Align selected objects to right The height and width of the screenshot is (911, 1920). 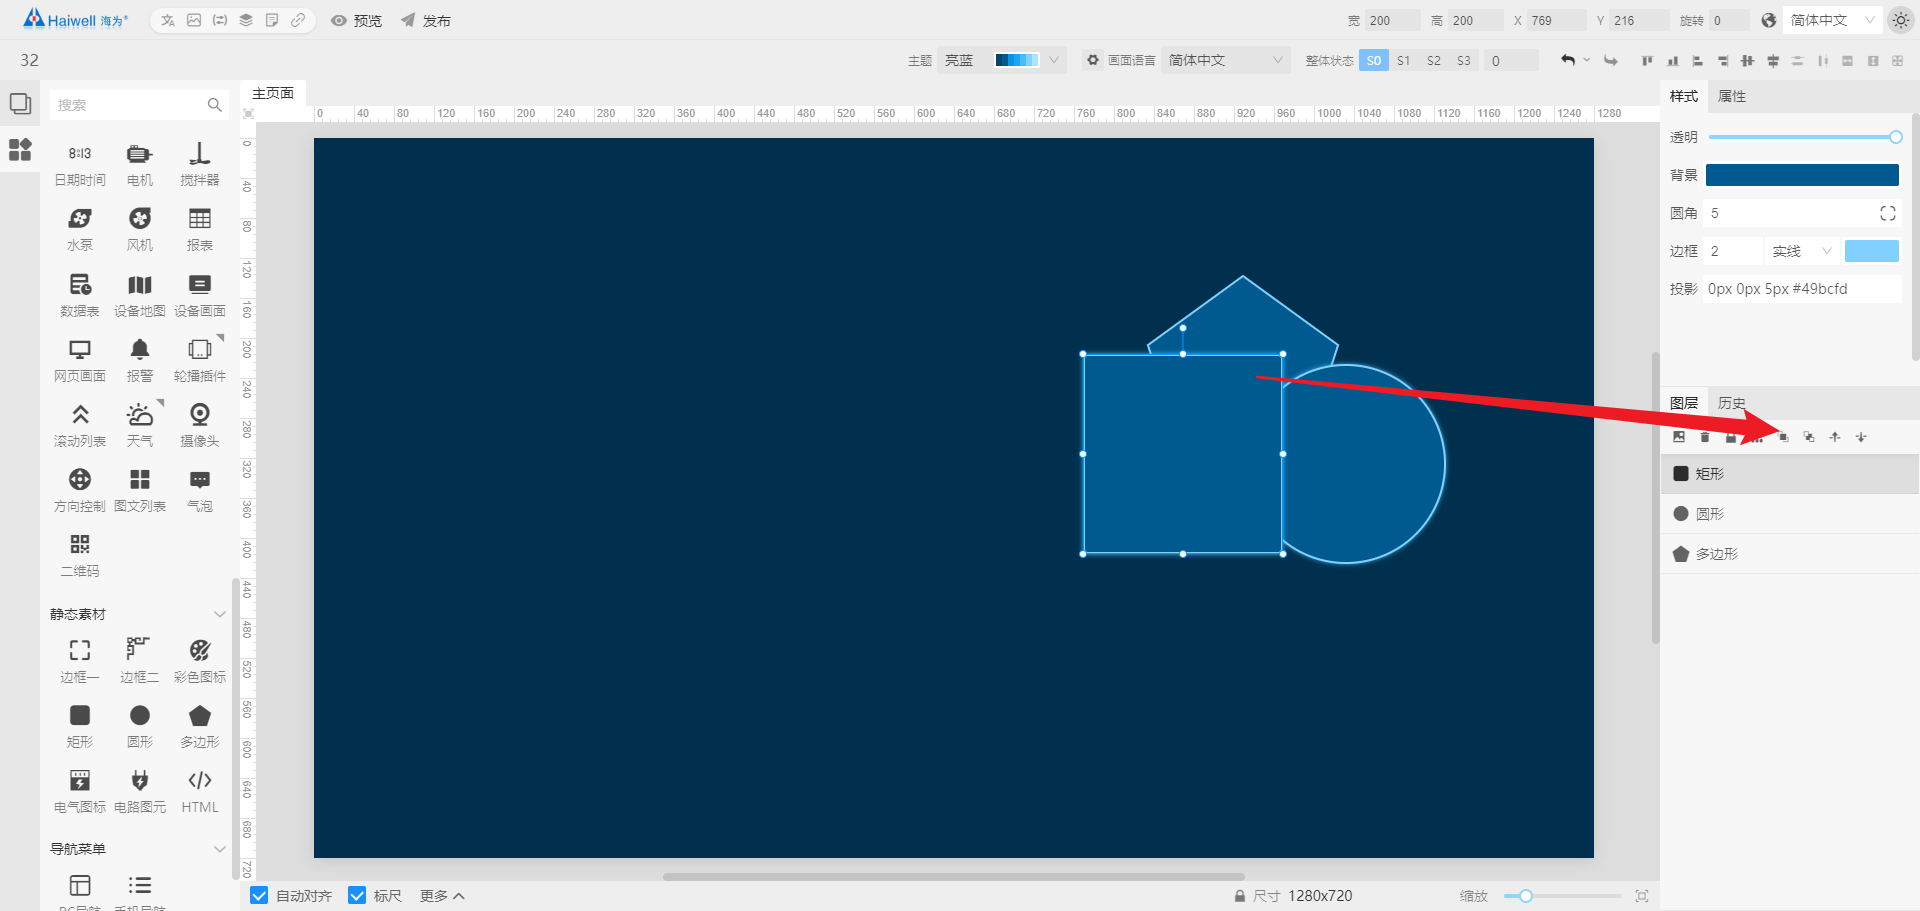1723,61
